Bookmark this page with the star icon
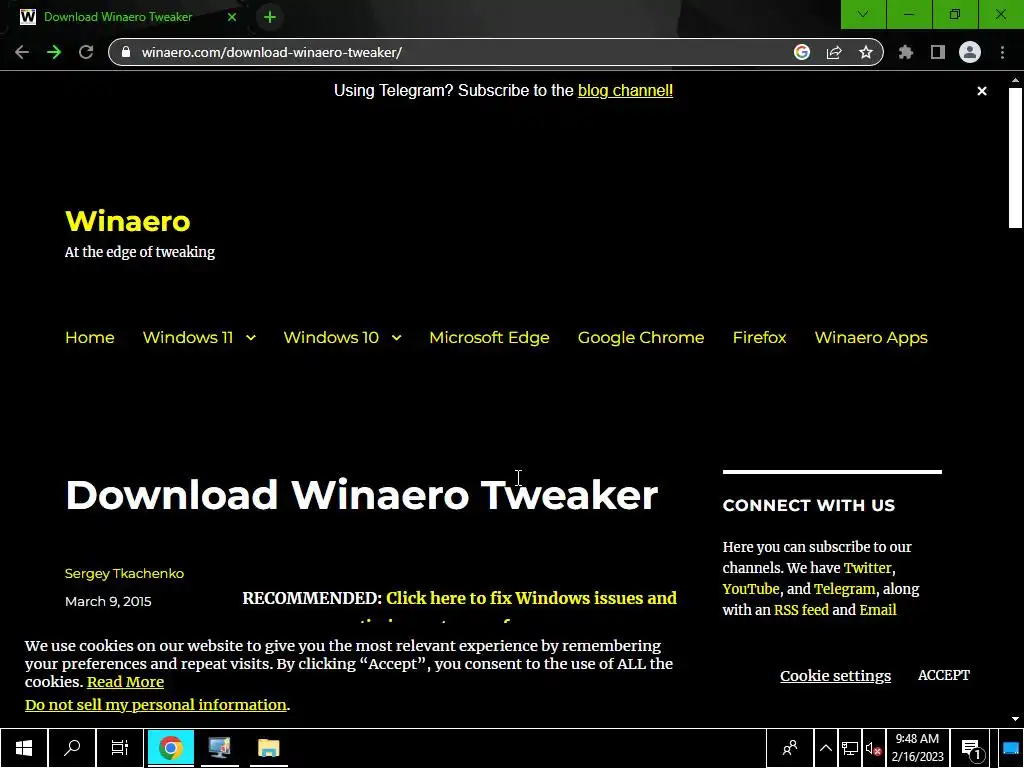1024x768 pixels. click(x=866, y=52)
